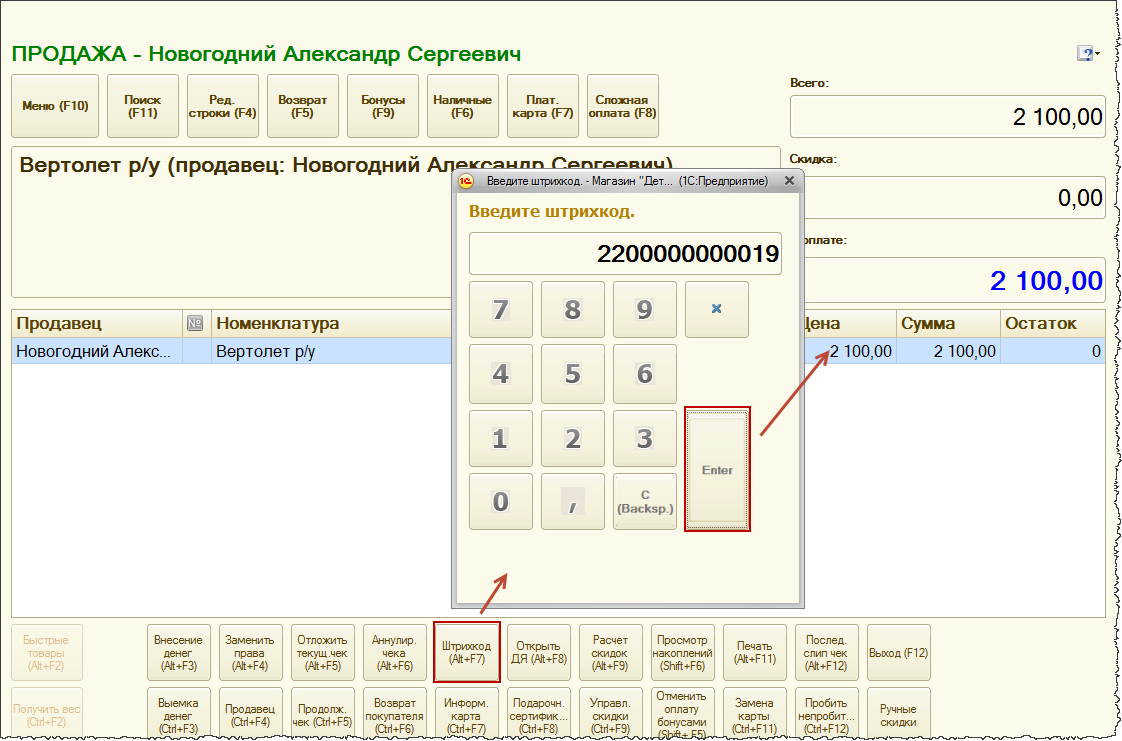Tap keypad digit 2

point(572,438)
